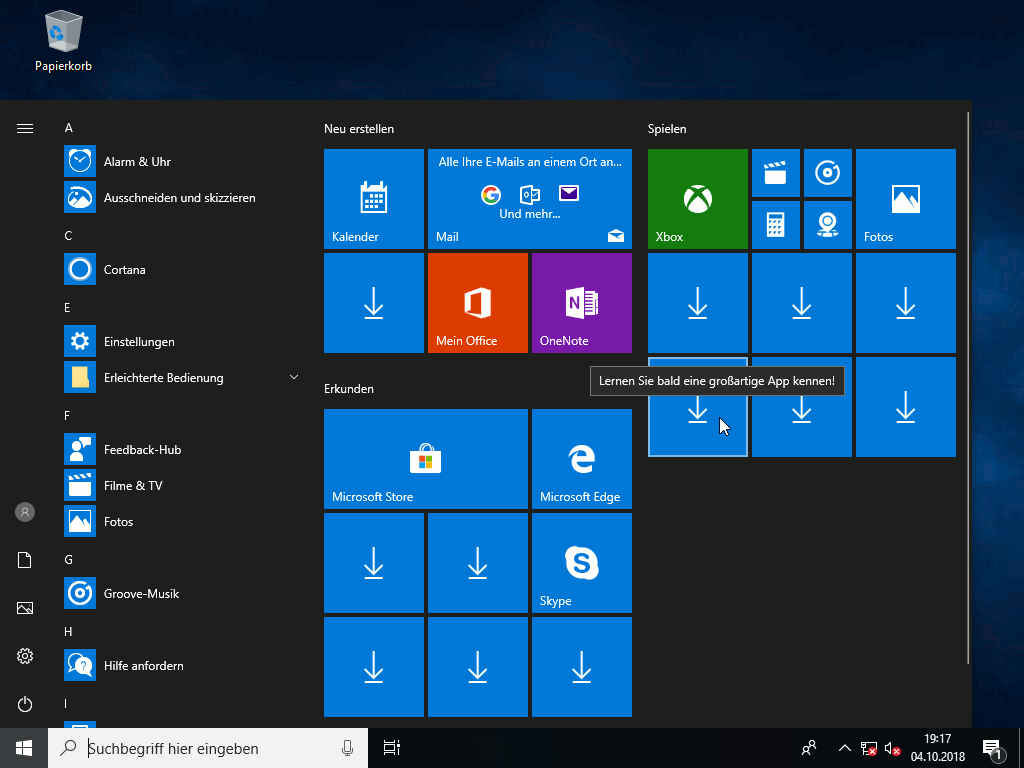
Task: Open the Kalender tile
Action: [x=373, y=199]
